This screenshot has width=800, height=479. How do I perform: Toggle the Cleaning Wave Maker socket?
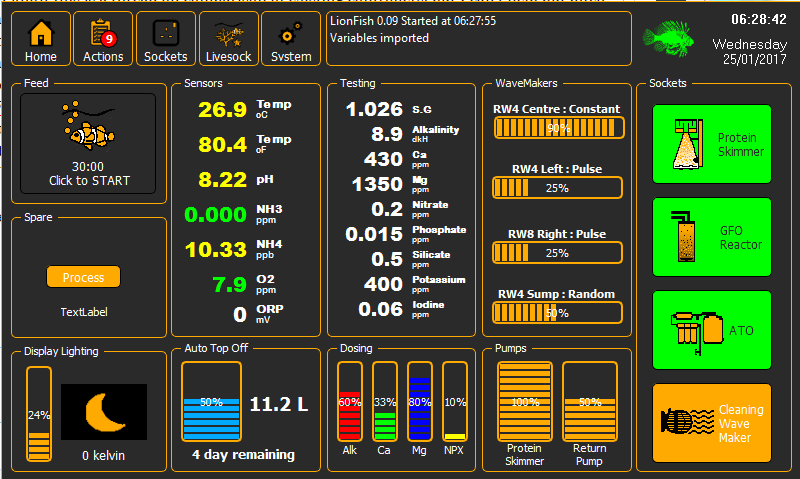[x=712, y=423]
